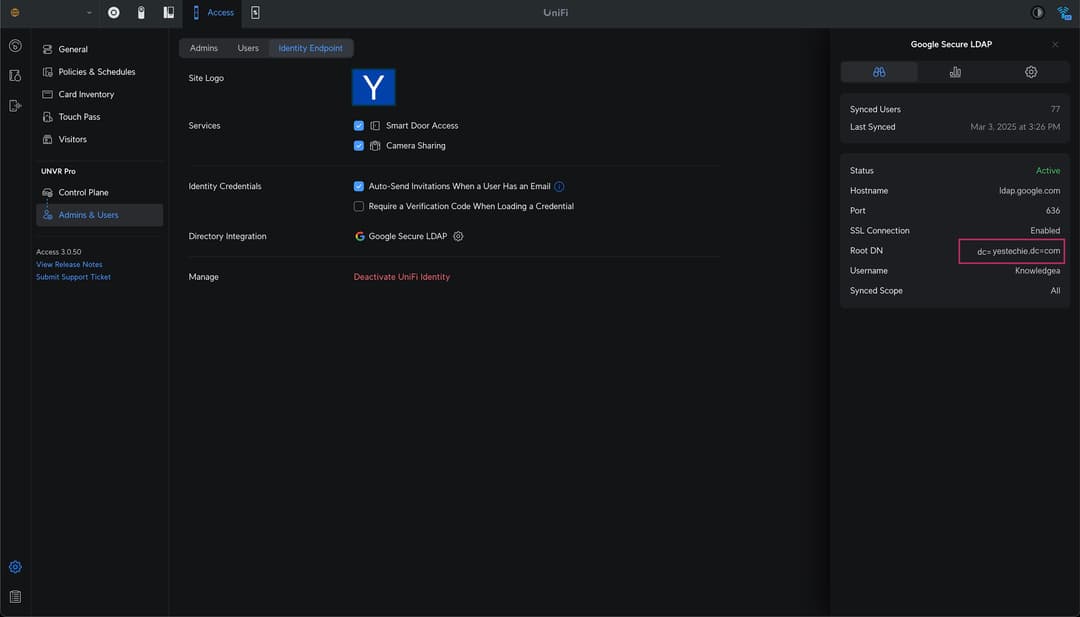Image resolution: width=1080 pixels, height=617 pixels.
Task: Open the exit-door icon in the left rail
Action: click(15, 105)
